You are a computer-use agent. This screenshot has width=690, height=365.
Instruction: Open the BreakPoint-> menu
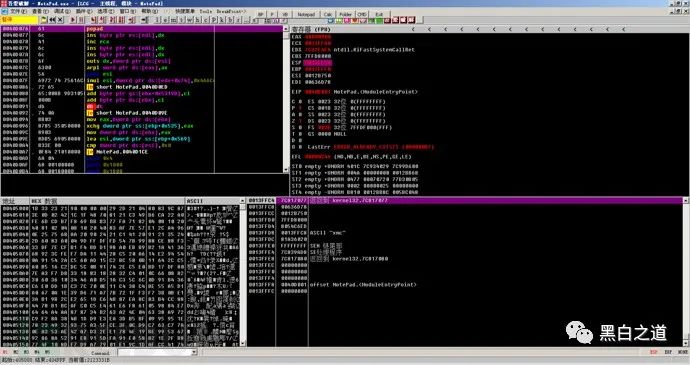(x=231, y=11)
